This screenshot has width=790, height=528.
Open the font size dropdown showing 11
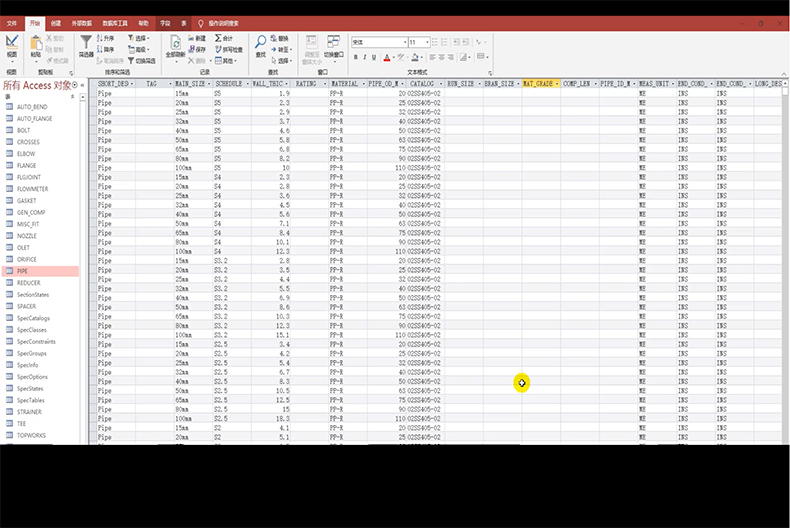(x=427, y=42)
